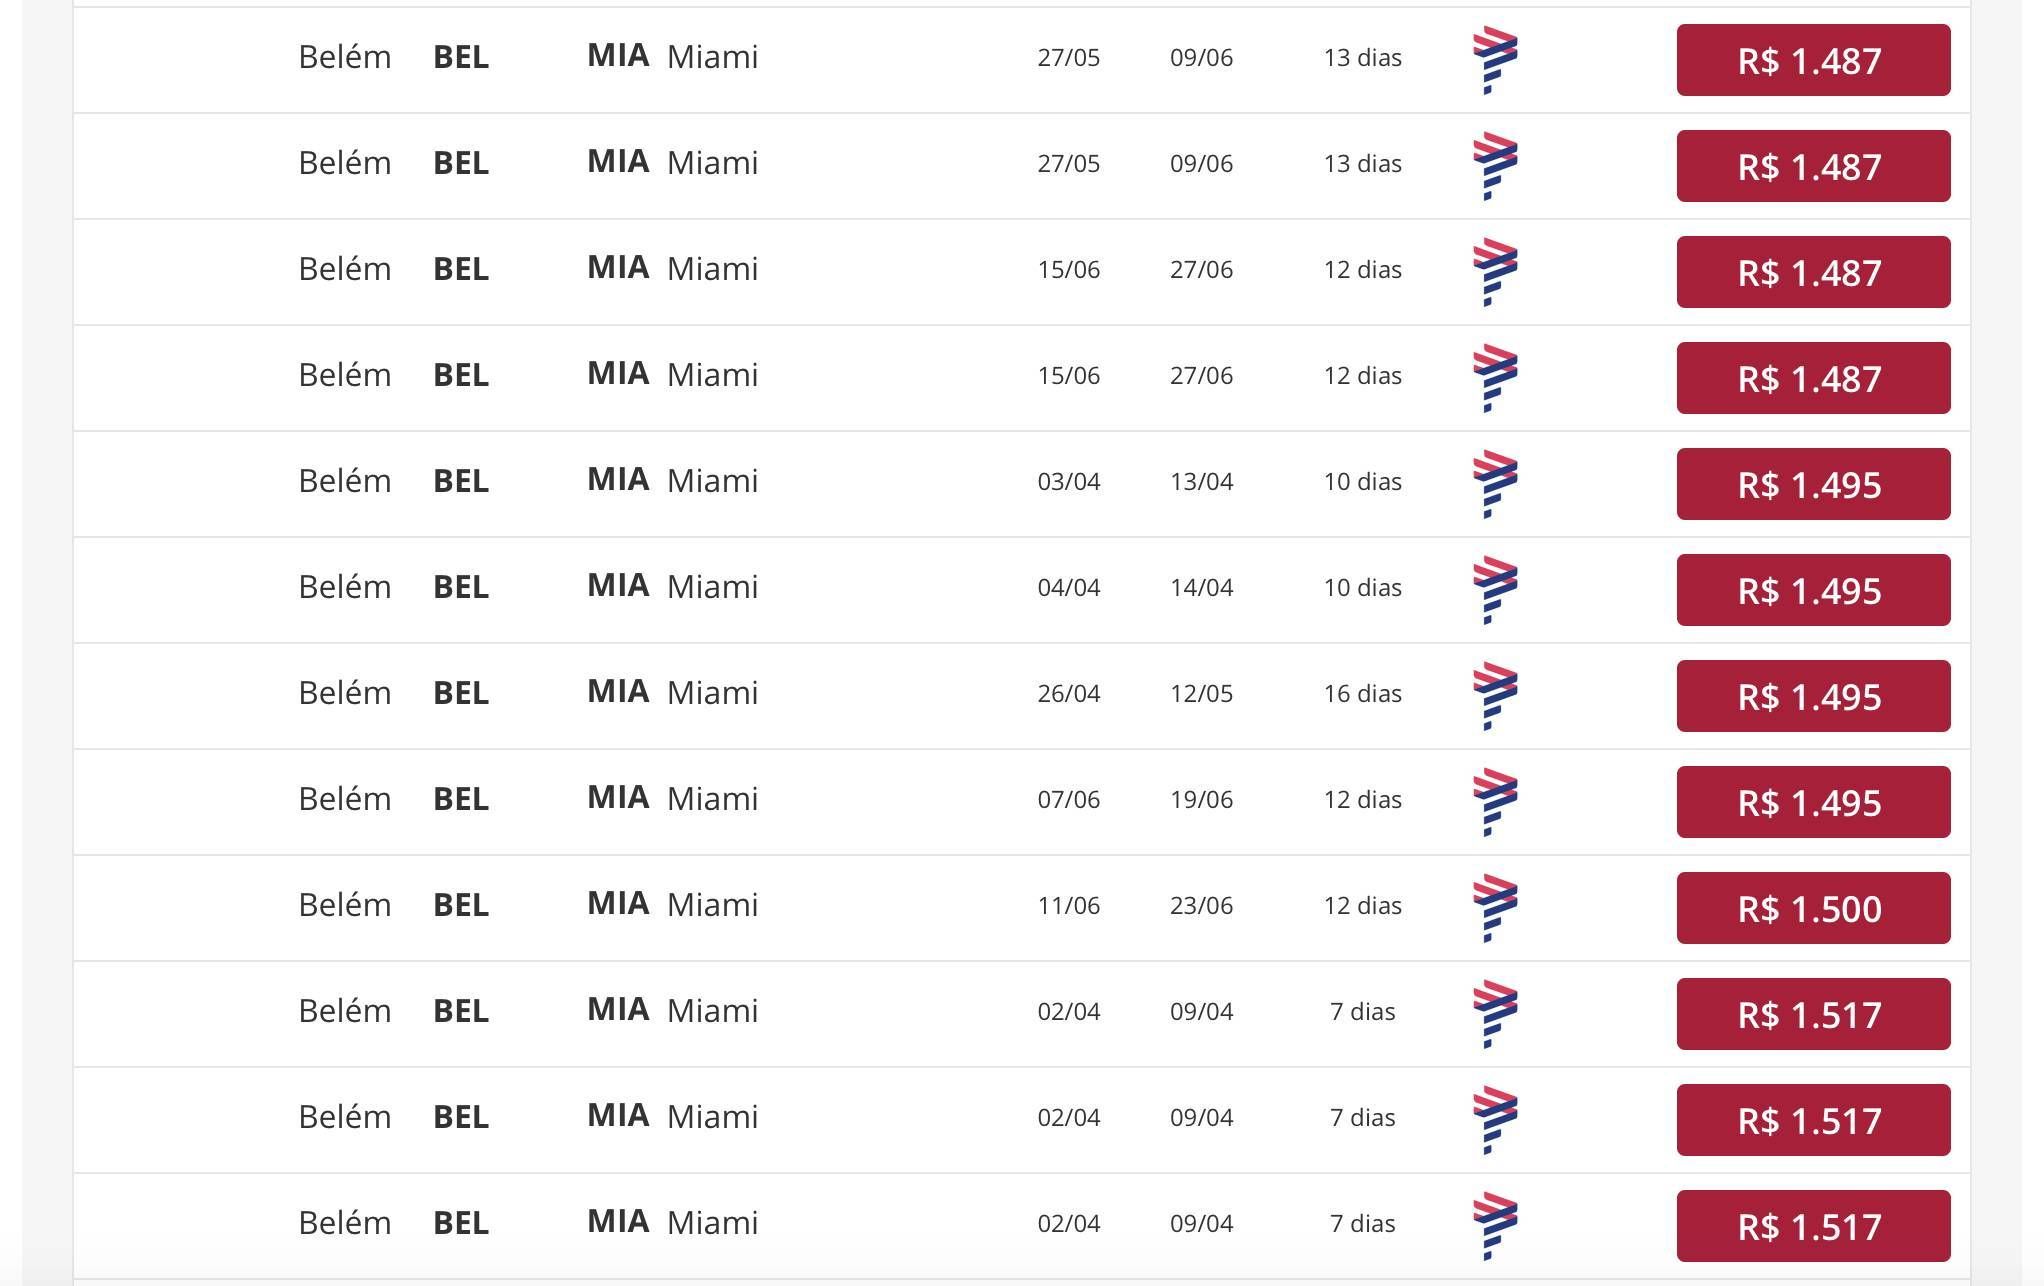Select first R$ 1.517 fare for 02/04
The width and height of the screenshot is (2044, 1286).
[1813, 1014]
